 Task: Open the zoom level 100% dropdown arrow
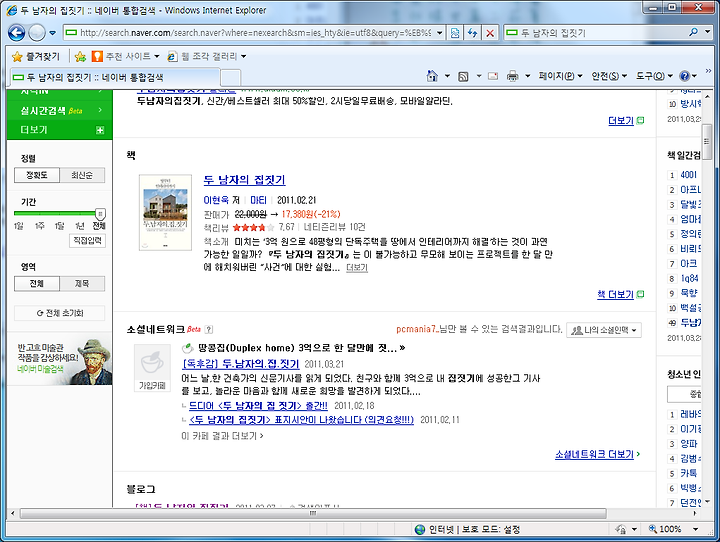696,529
